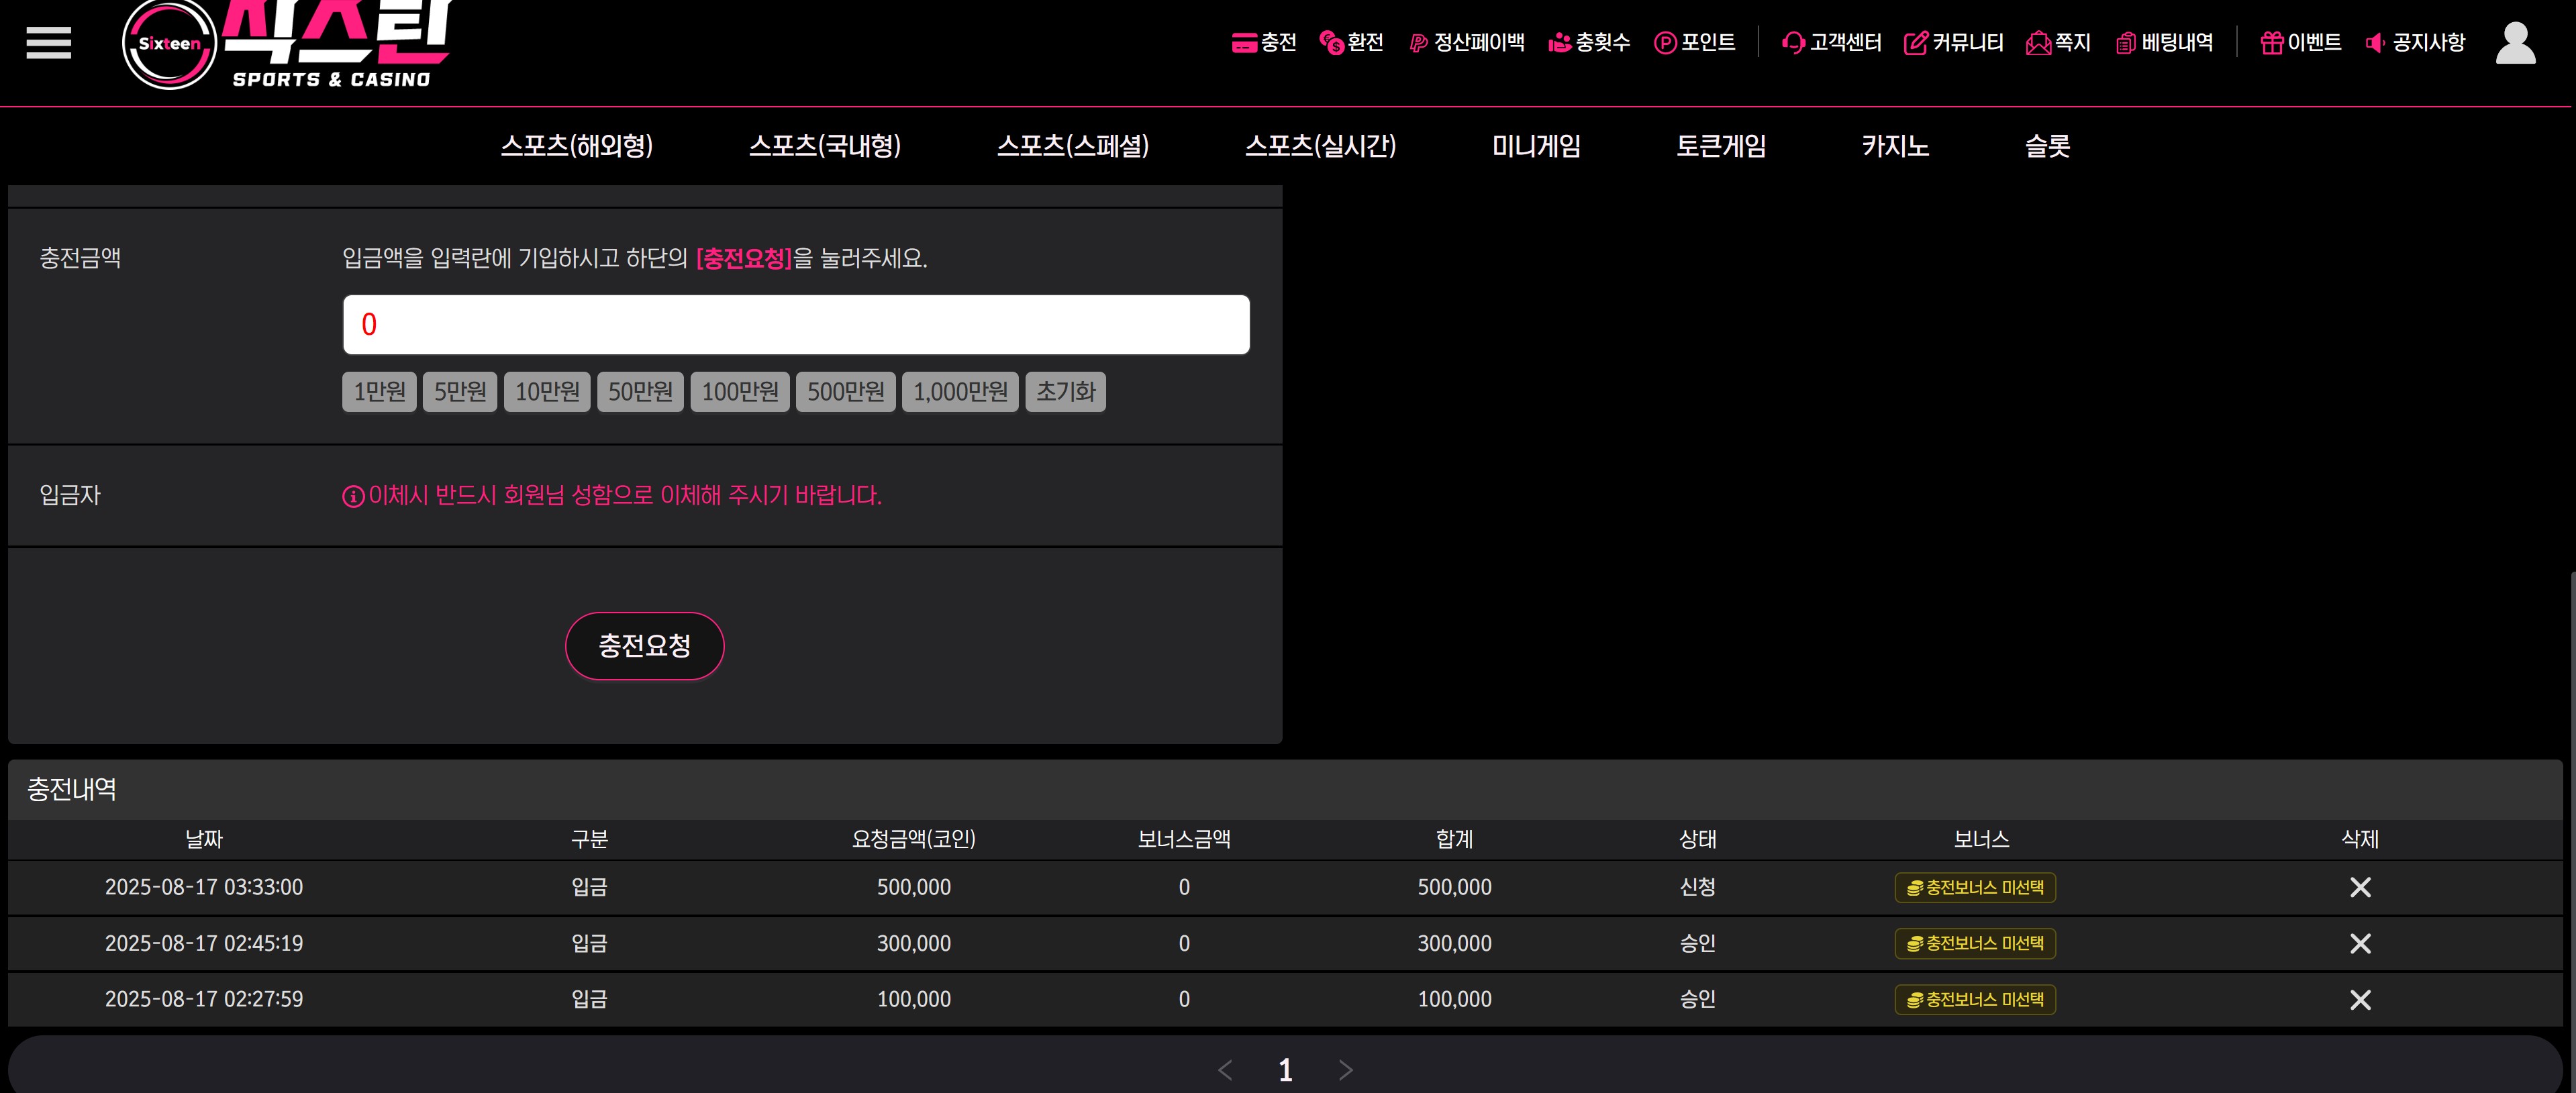Delete the 100,000 deposit row
The image size is (2576, 1093).
(2360, 999)
